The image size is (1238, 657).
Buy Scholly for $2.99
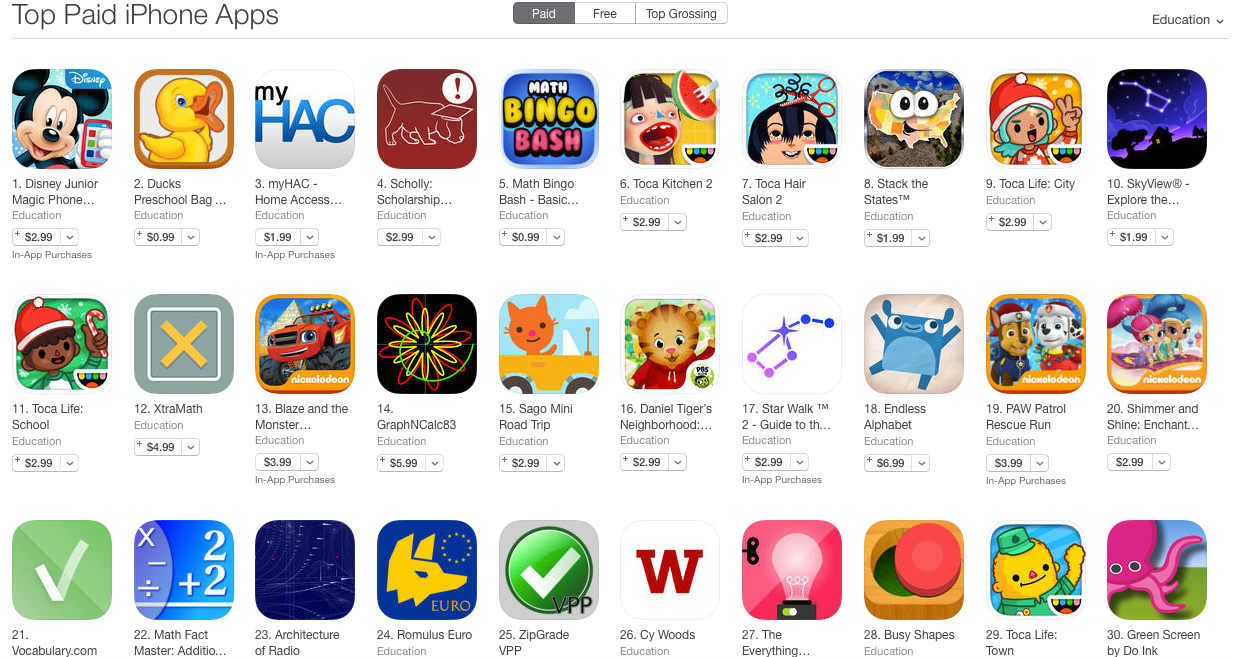point(400,237)
